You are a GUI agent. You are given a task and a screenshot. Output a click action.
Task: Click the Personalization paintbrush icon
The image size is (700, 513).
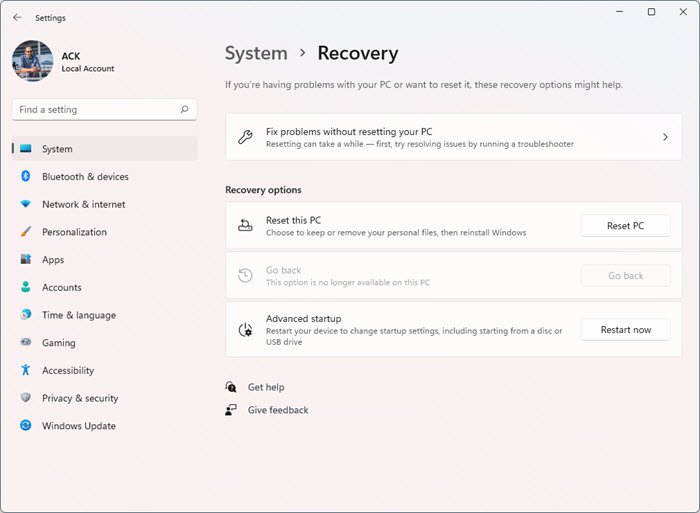(26, 232)
